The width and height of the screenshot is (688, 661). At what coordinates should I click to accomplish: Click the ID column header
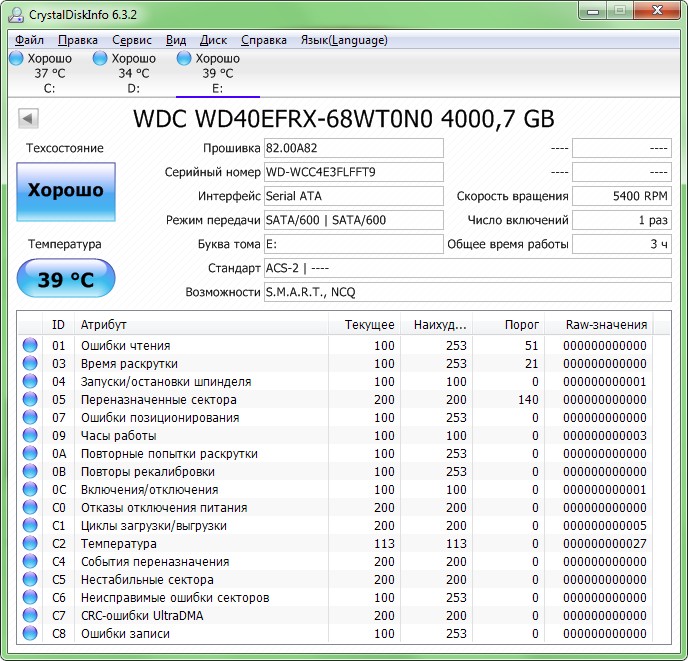[x=58, y=325]
